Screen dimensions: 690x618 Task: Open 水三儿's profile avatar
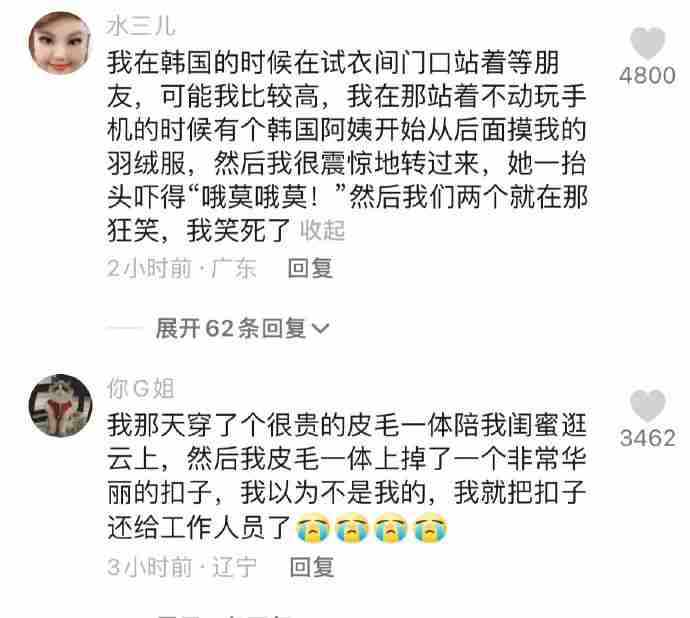[60, 43]
